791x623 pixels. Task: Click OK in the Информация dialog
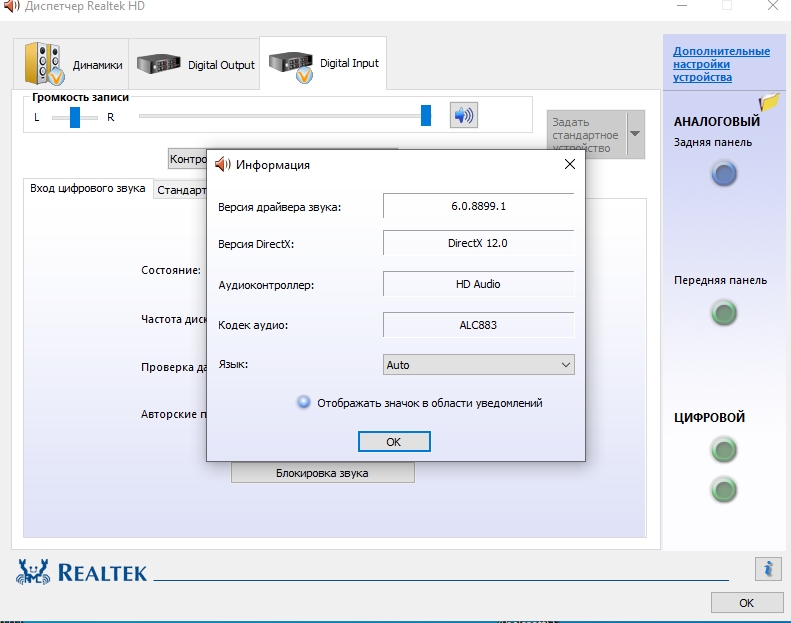click(394, 442)
